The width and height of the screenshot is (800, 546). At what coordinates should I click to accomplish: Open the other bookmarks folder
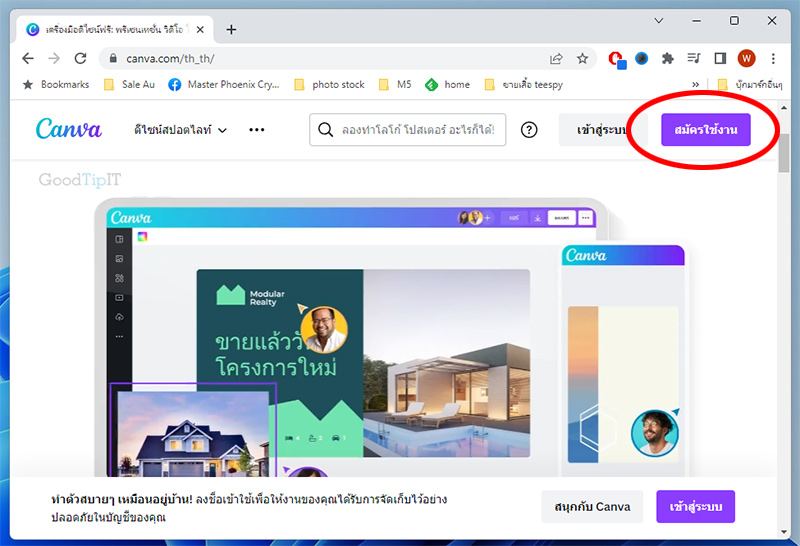click(x=749, y=85)
